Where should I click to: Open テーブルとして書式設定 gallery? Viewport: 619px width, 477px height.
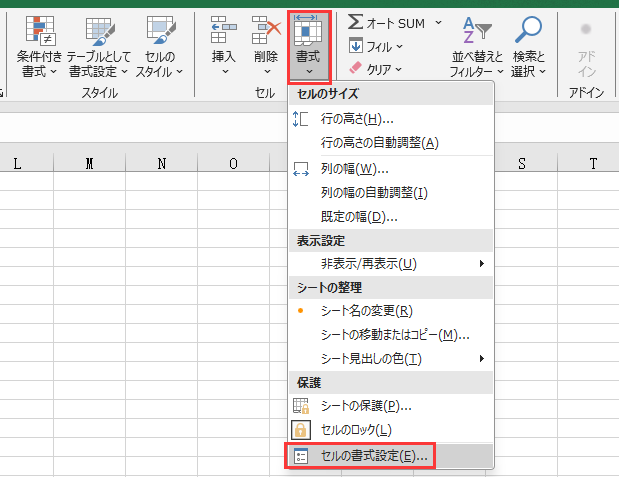click(x=98, y=30)
